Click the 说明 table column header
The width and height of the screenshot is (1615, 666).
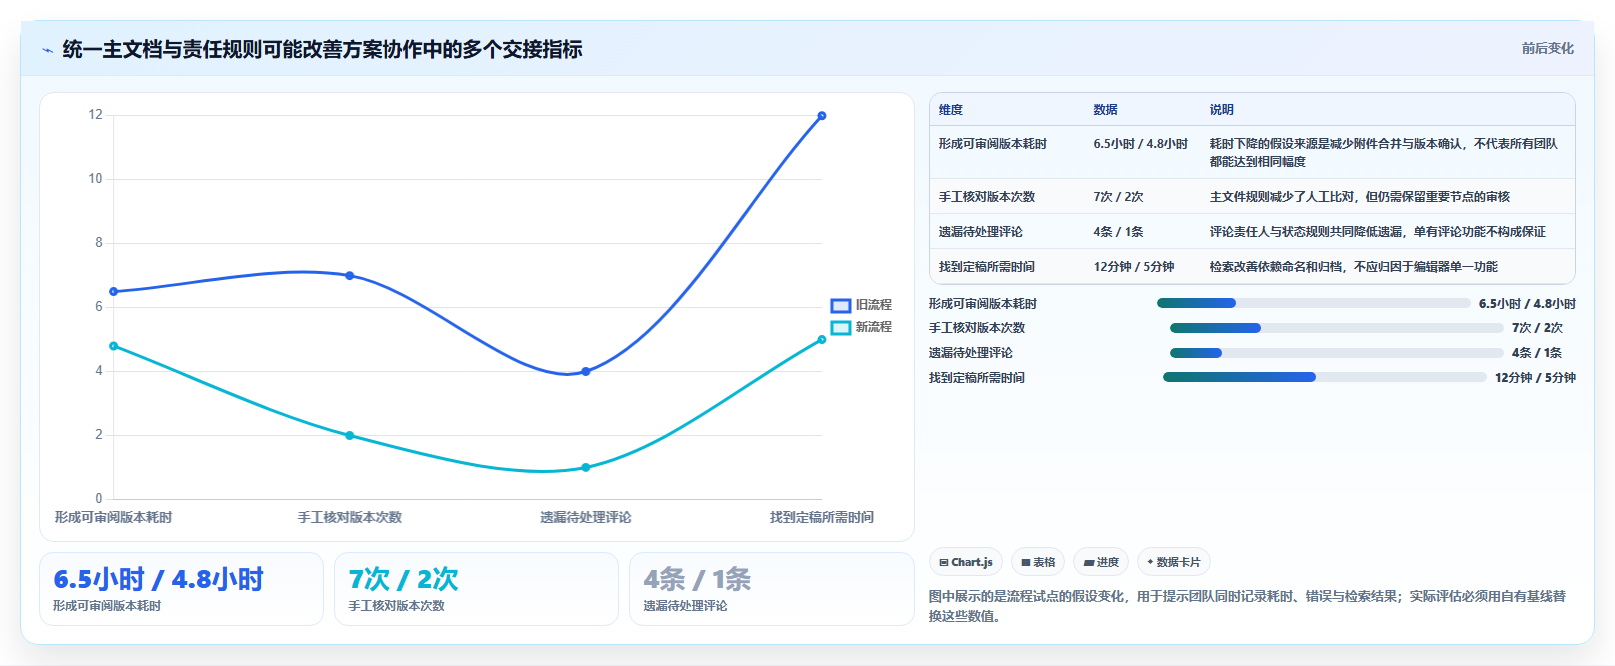[x=1222, y=110]
